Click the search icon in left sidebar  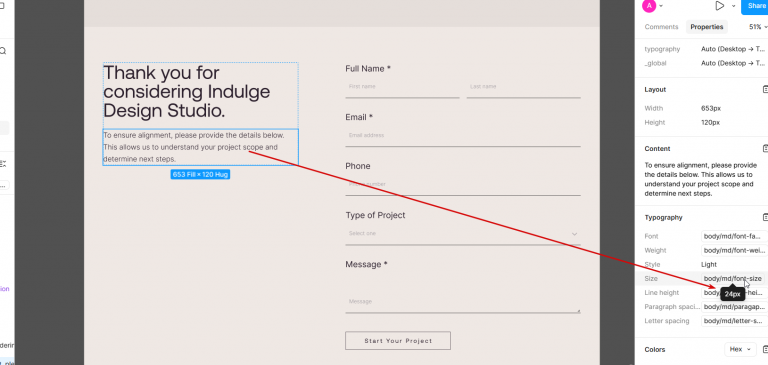pyautogui.click(x=3, y=51)
